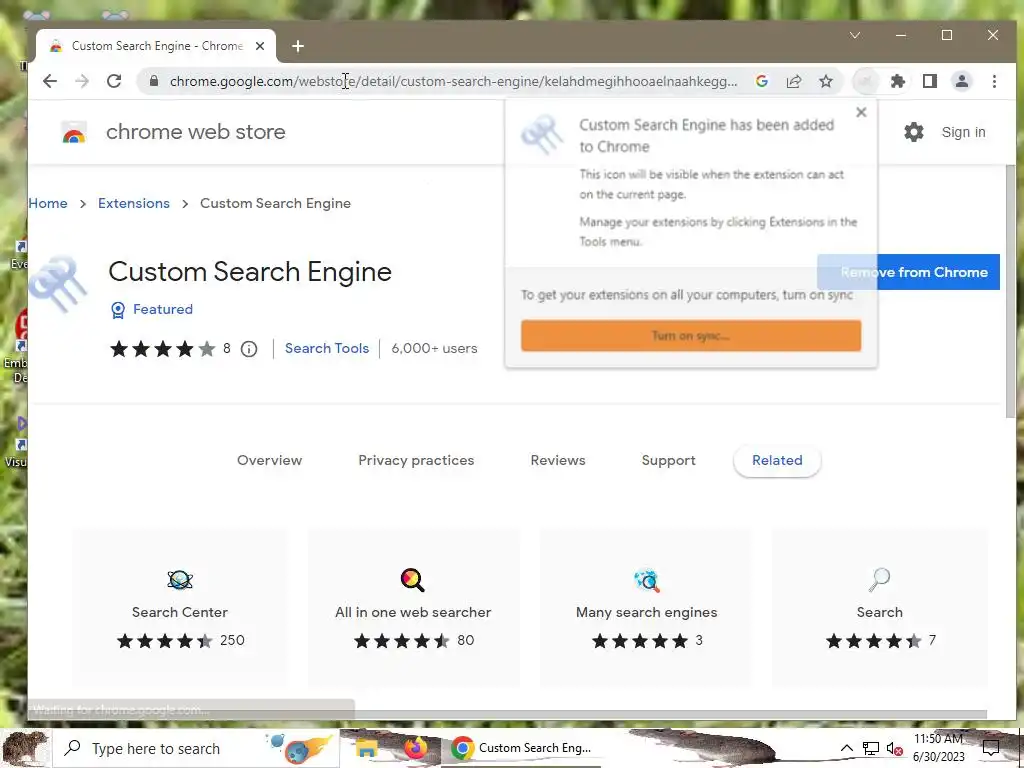Screen dimensions: 1024x768
Task: Switch to the Support tab
Action: click(x=668, y=460)
